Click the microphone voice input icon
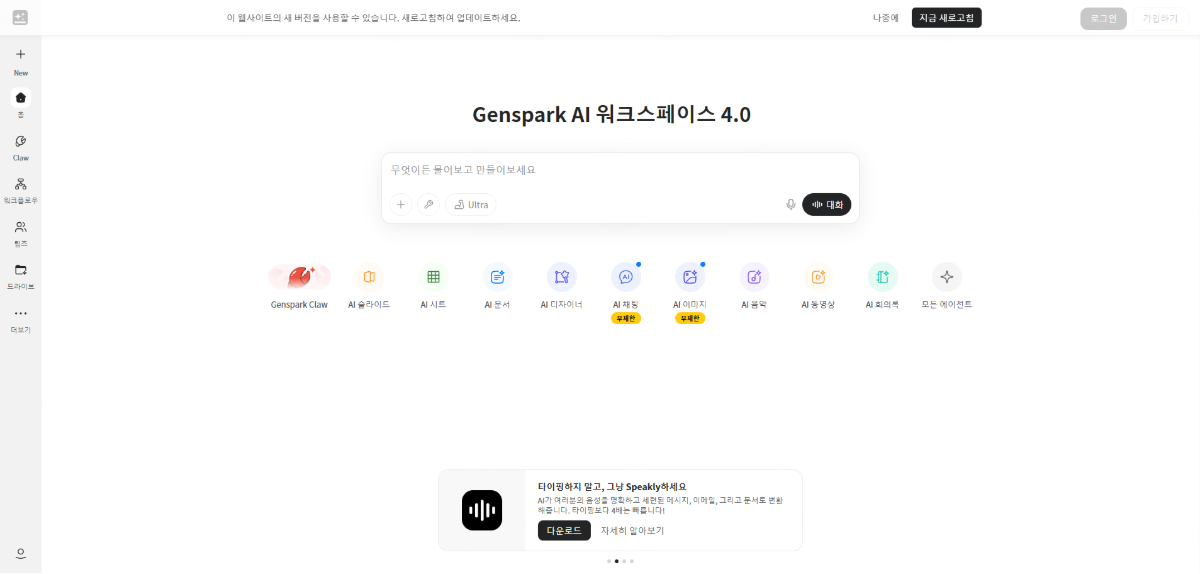The width and height of the screenshot is (1200, 574). [791, 204]
